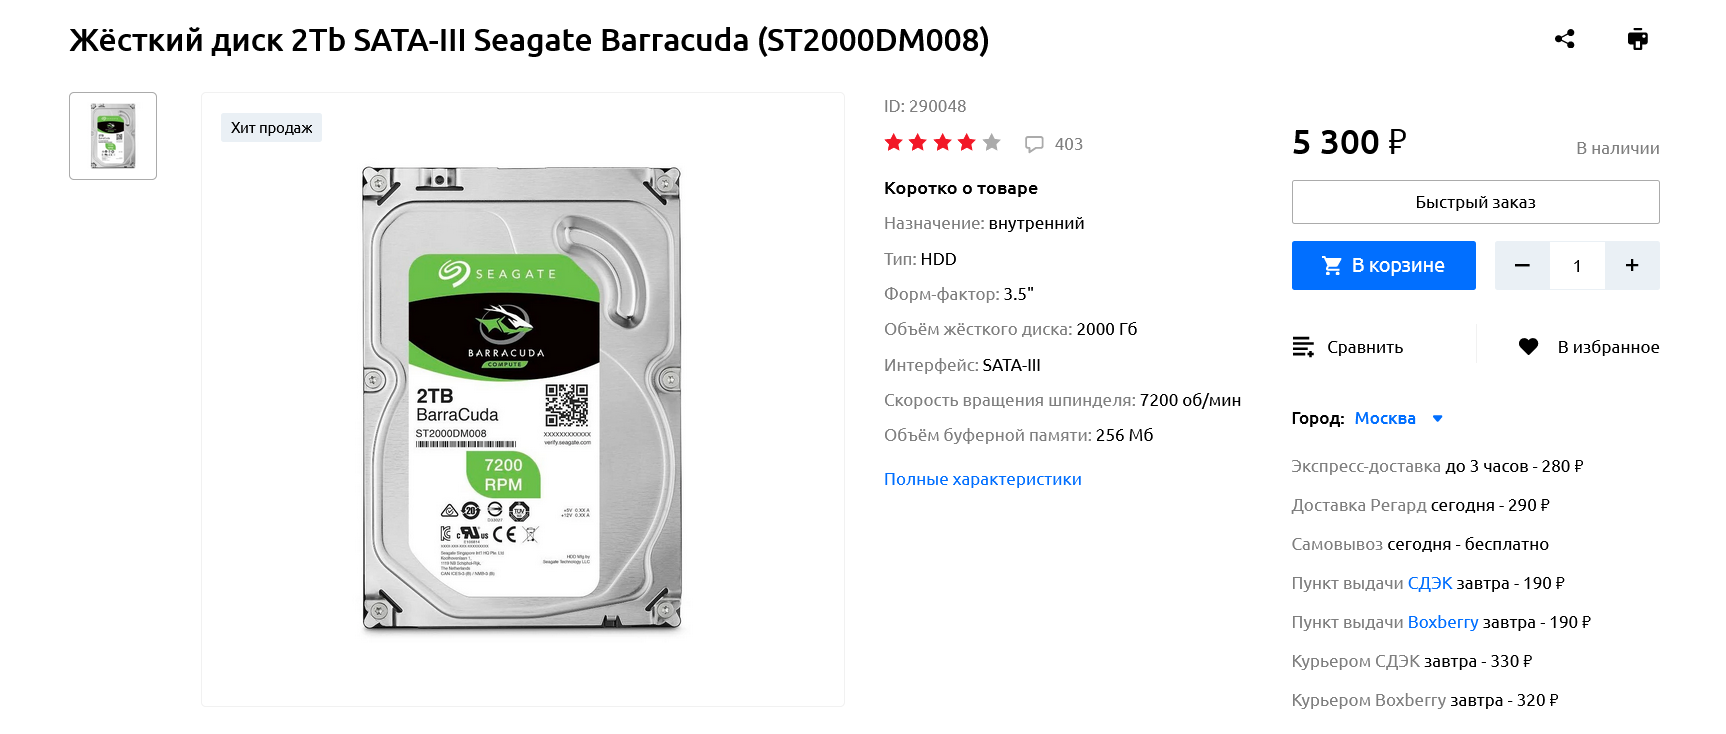The image size is (1726, 734).
Task: Open Полные характеристики link
Action: click(x=982, y=479)
